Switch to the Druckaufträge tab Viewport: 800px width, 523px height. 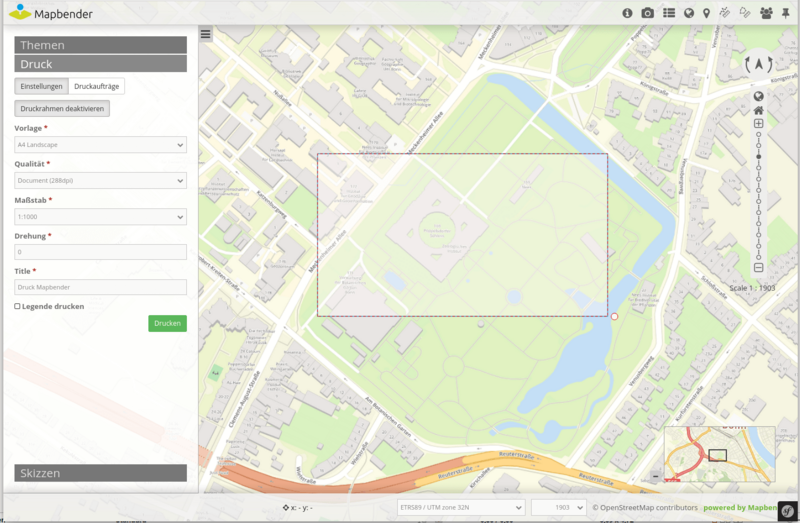tap(97, 87)
